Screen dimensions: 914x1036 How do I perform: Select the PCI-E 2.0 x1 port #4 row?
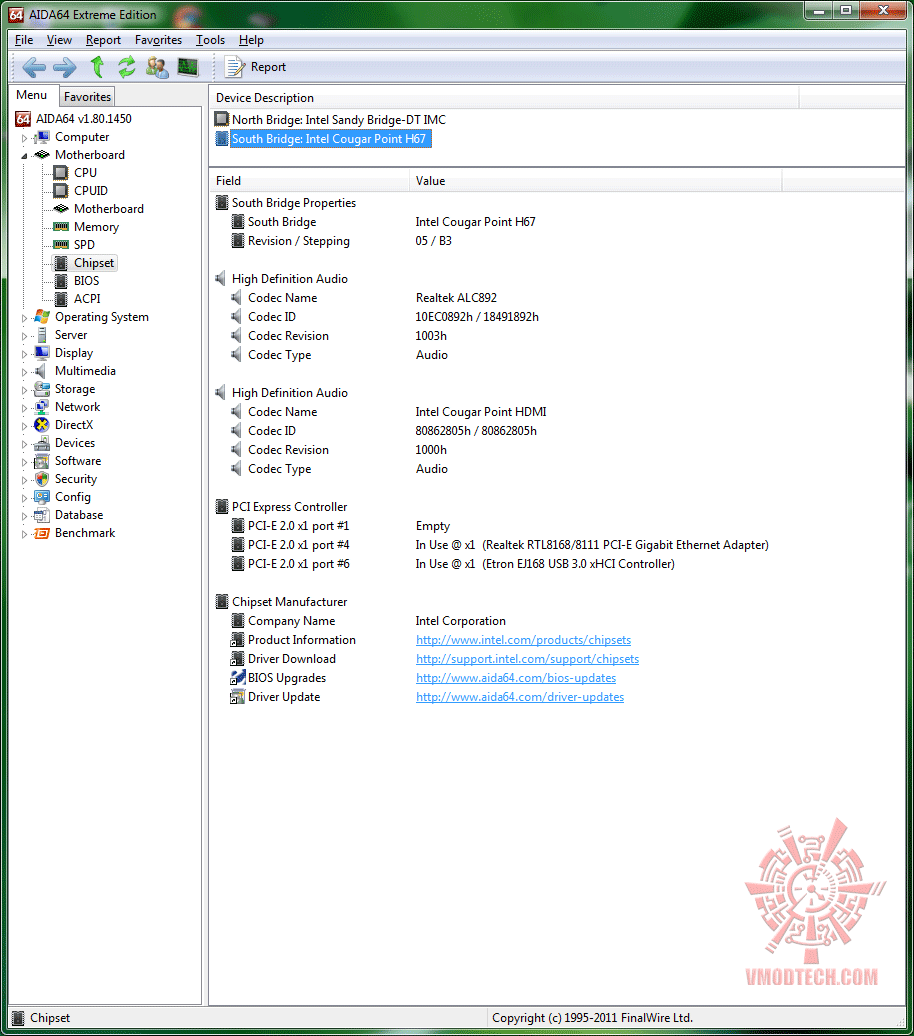(x=499, y=545)
